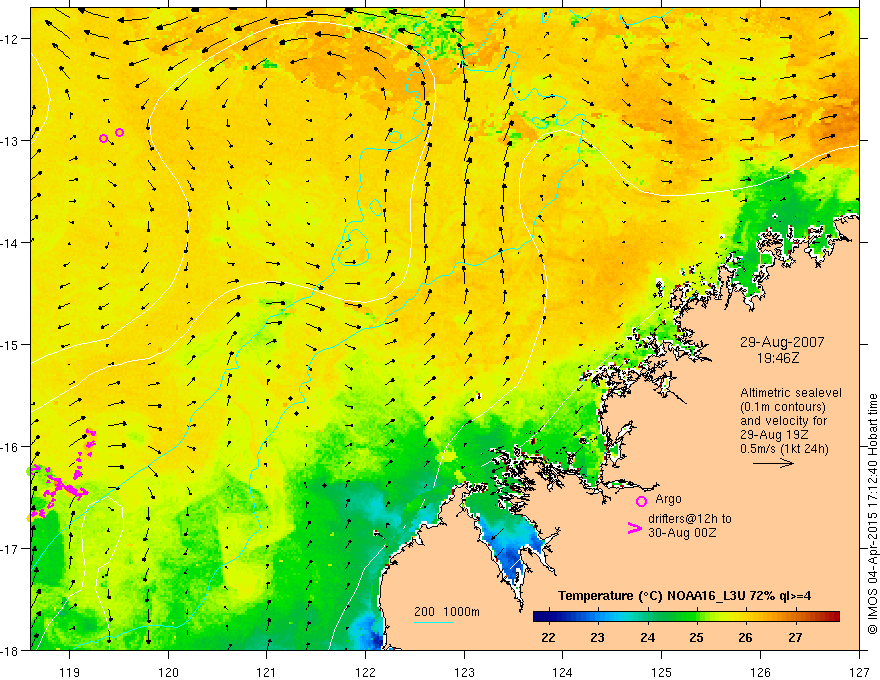Click latitude label -15
The height and width of the screenshot is (680, 880).
[10, 344]
